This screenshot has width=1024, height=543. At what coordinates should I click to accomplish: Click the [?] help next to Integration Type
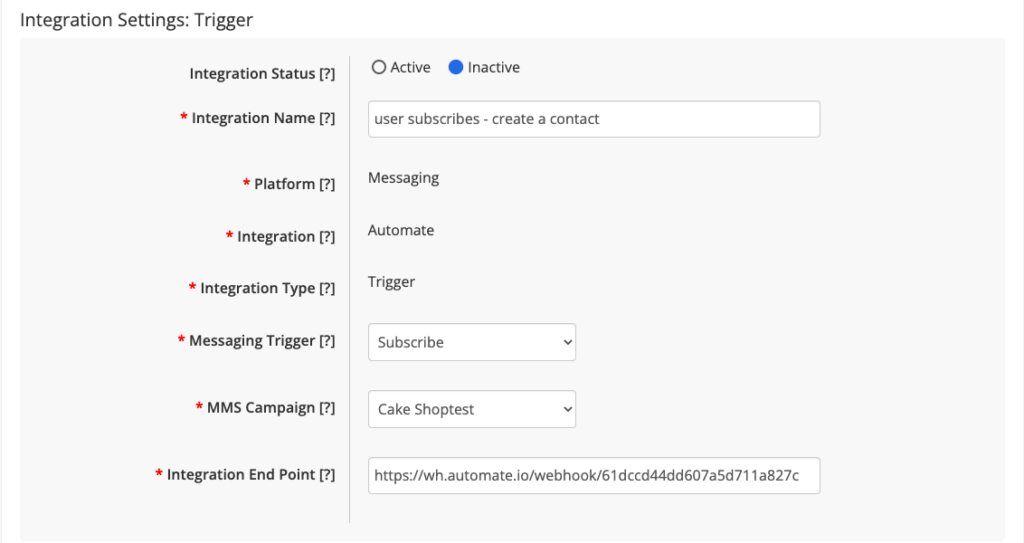[327, 288]
